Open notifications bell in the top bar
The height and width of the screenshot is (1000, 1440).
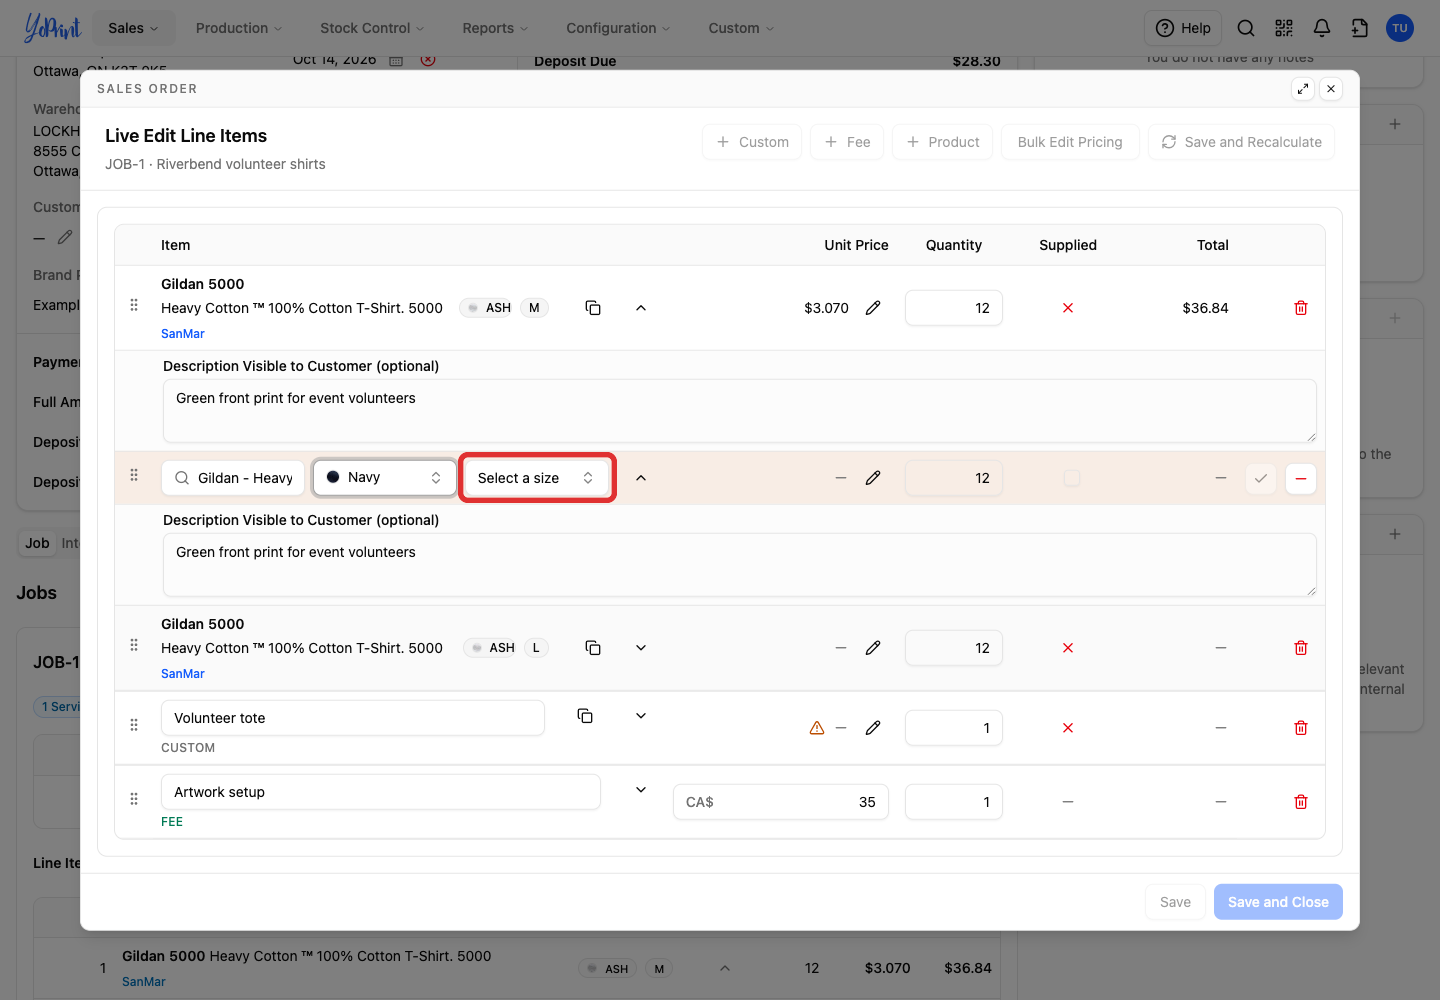(1322, 28)
